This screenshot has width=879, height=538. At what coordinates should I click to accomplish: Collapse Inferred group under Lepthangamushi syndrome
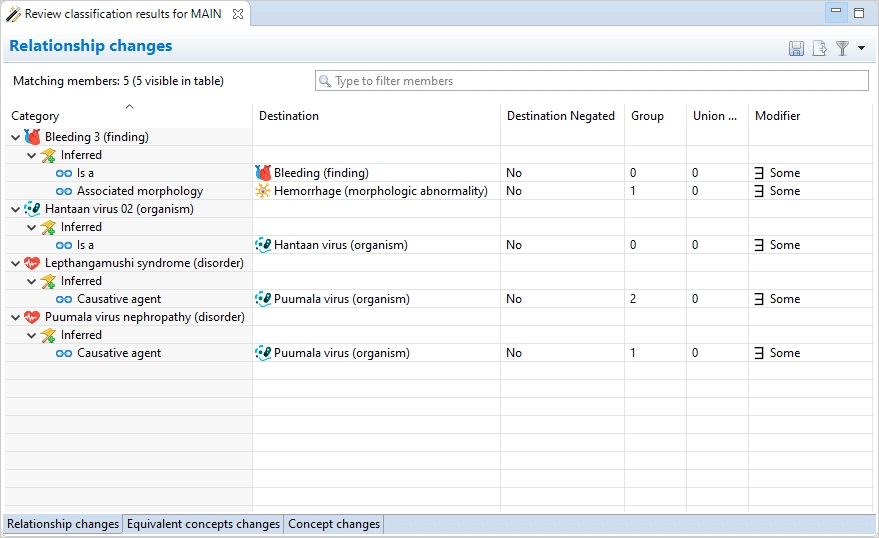(x=31, y=281)
